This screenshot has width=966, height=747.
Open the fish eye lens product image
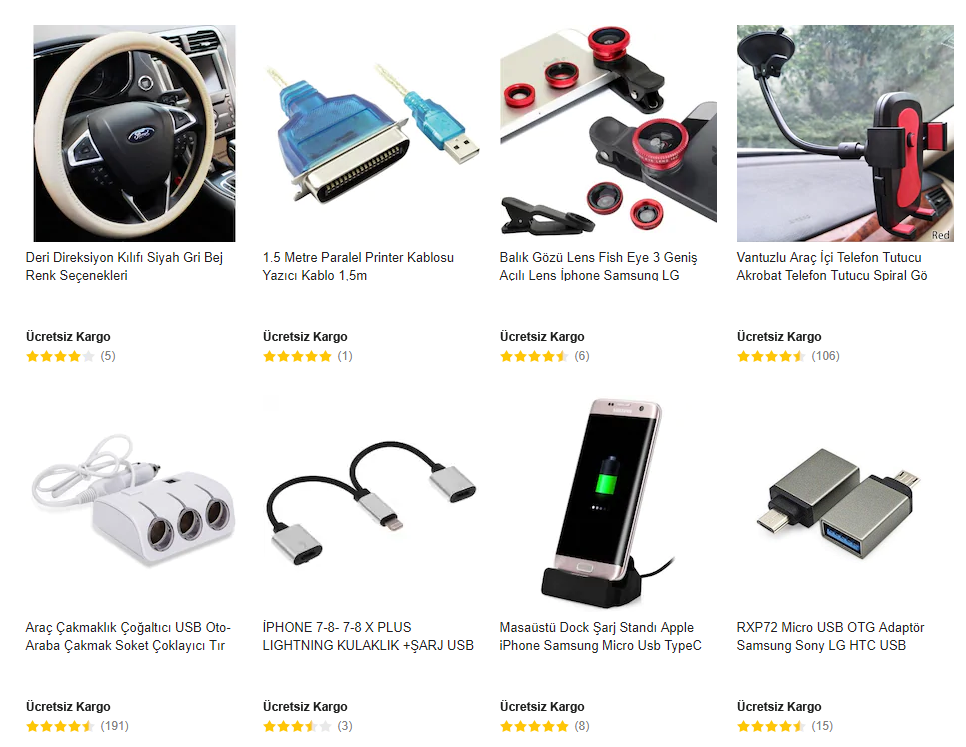(x=608, y=133)
